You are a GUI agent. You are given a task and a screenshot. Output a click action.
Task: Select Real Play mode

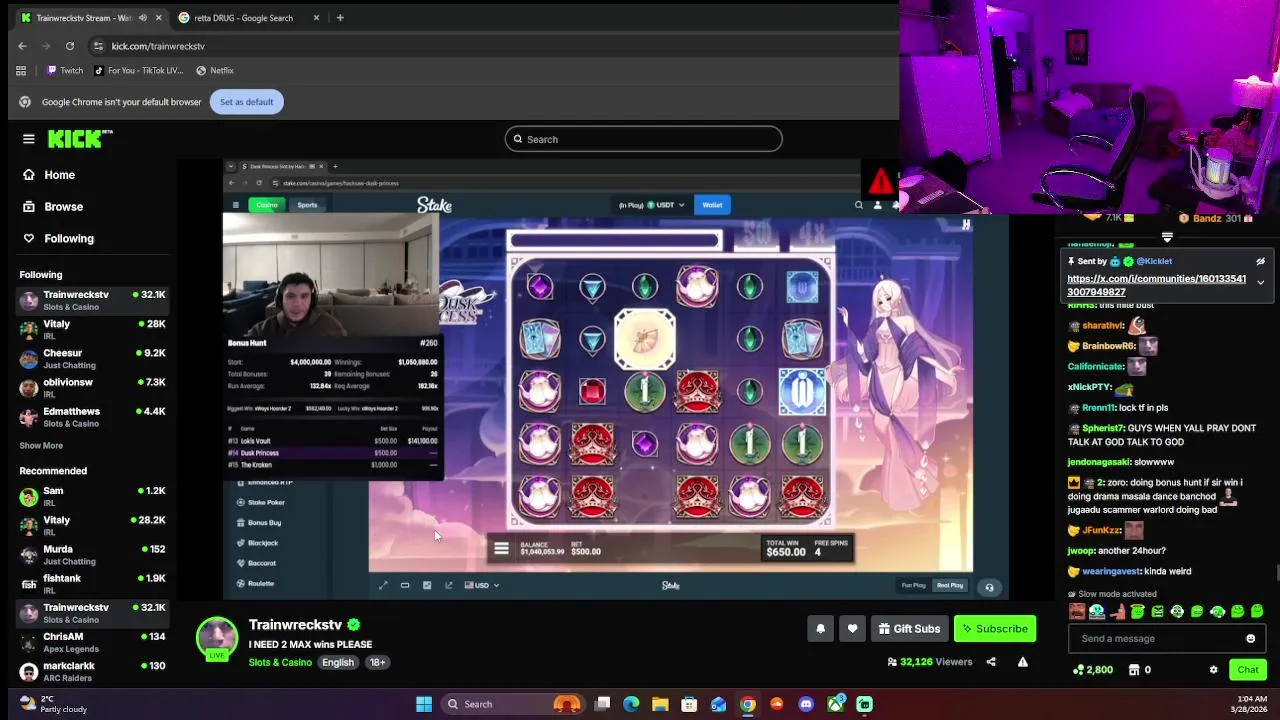949,586
